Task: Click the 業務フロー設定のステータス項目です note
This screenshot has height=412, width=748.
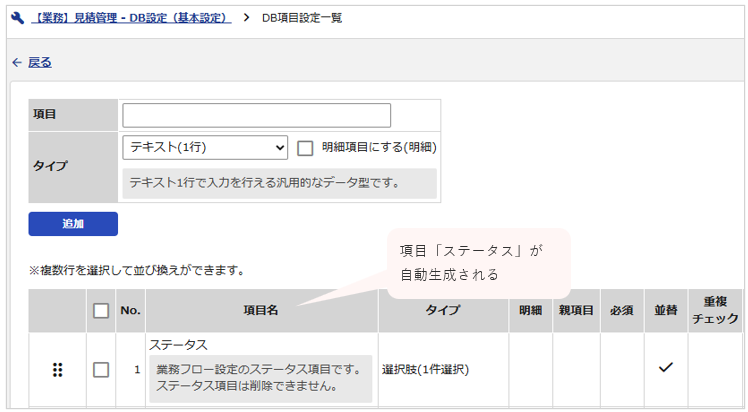Action: pos(260,378)
